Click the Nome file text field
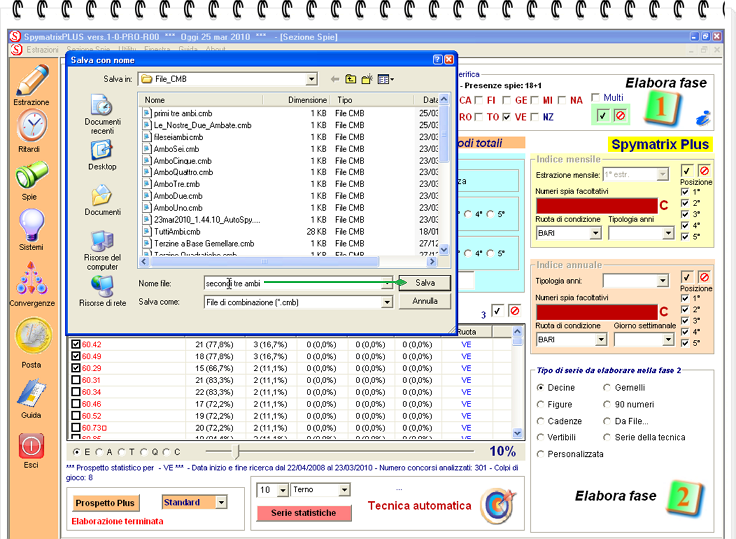 (294, 284)
